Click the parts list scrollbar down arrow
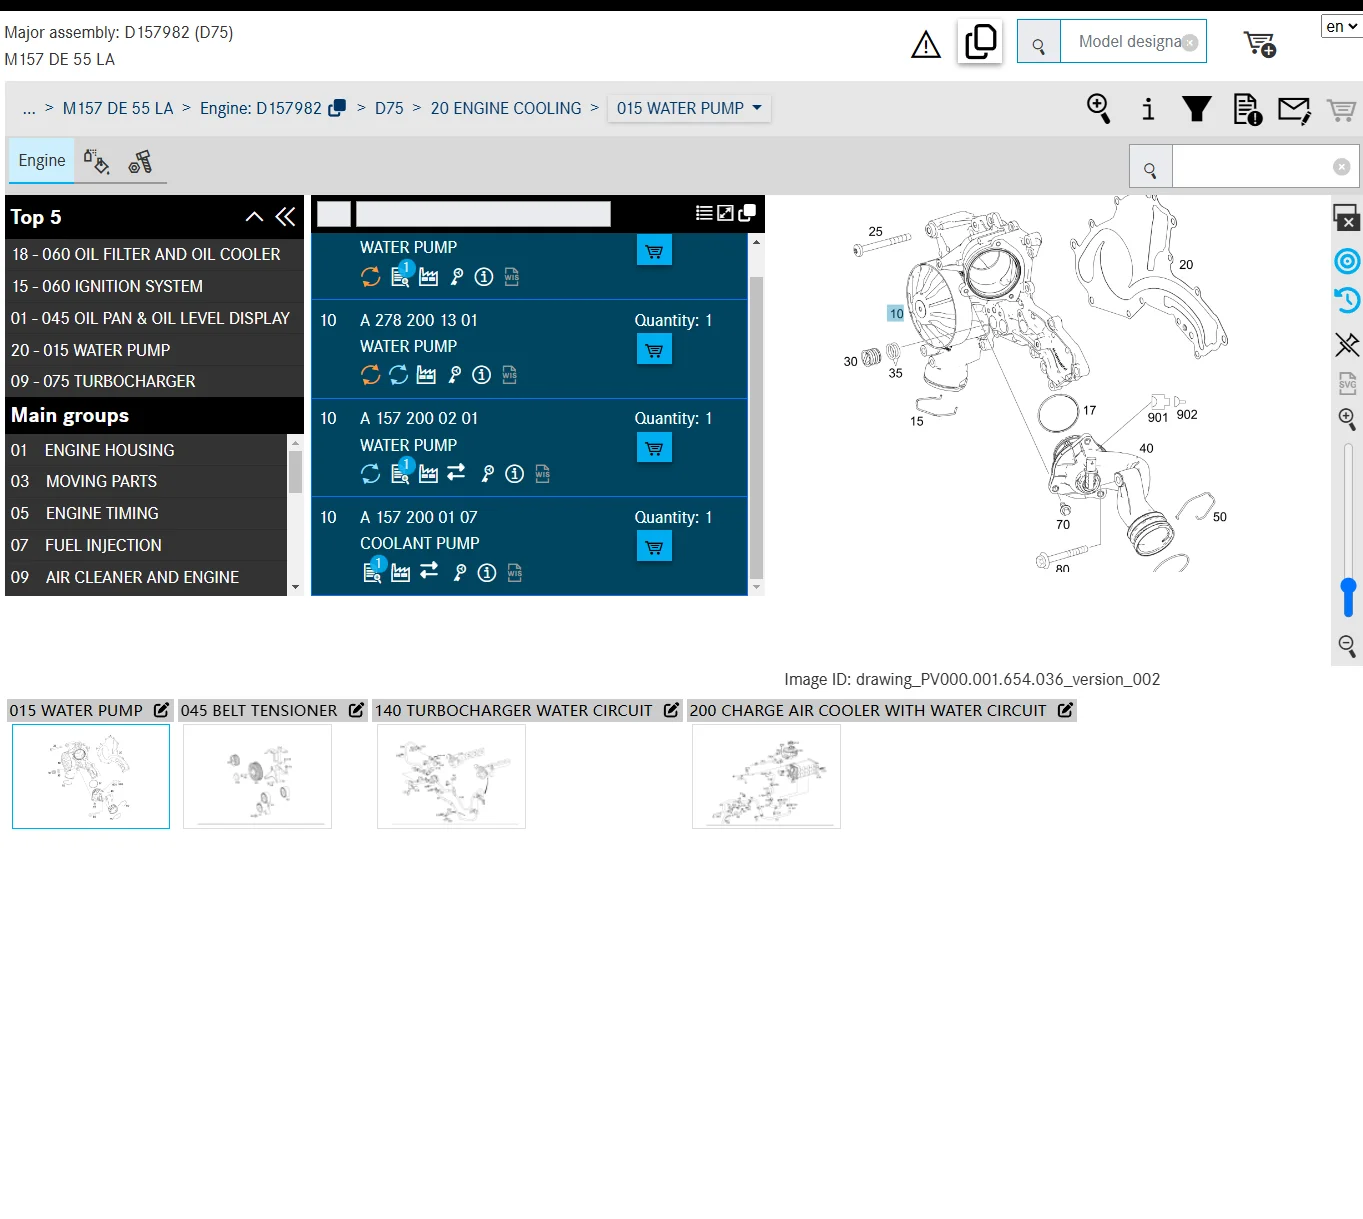1363x1219 pixels. coord(756,587)
